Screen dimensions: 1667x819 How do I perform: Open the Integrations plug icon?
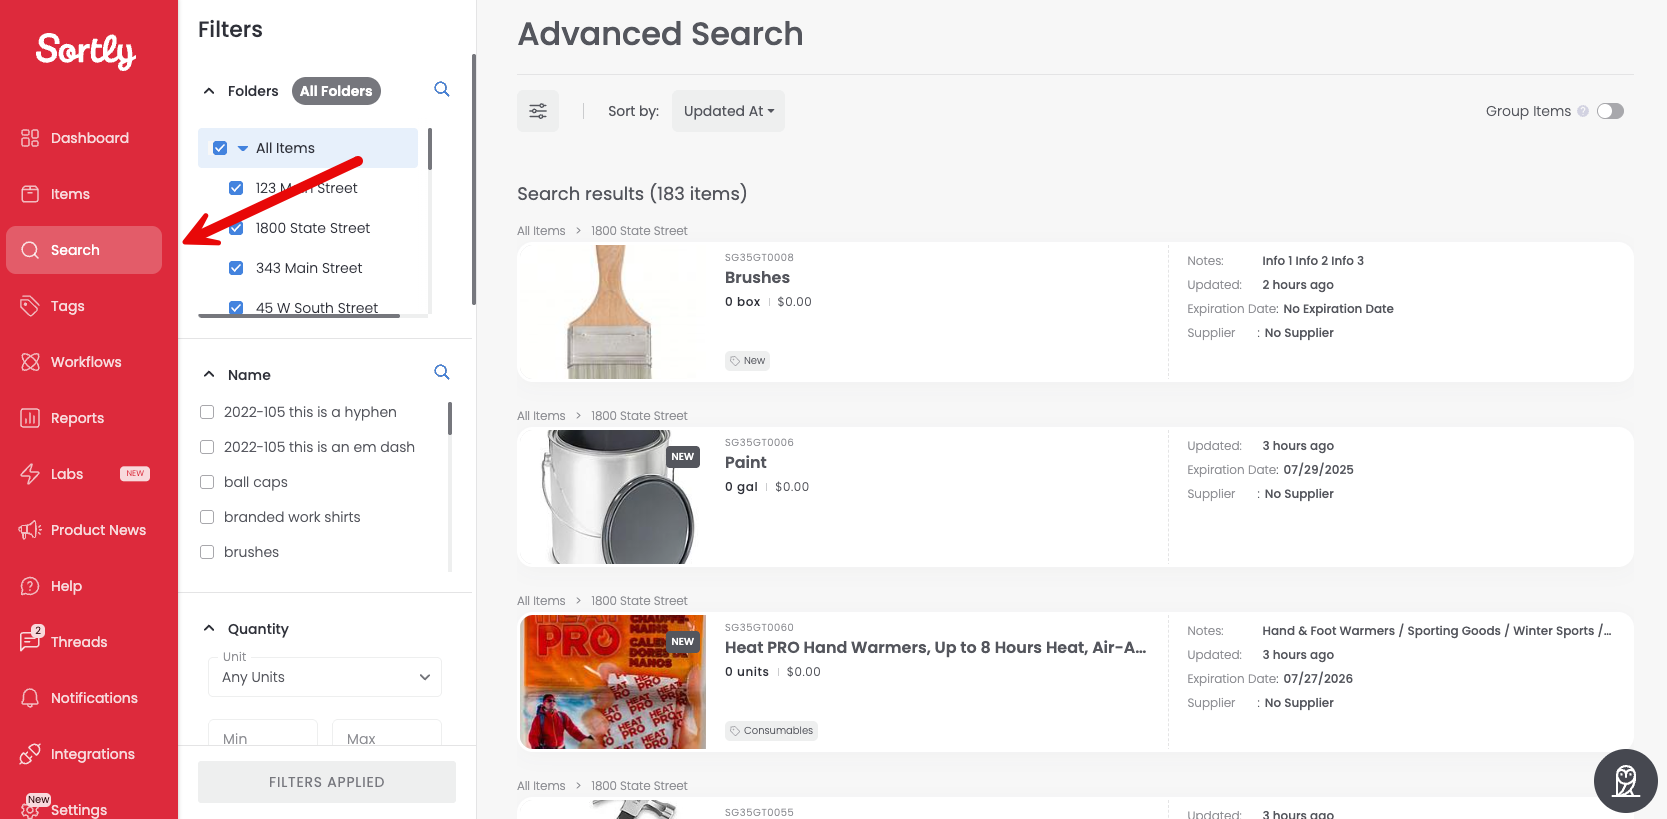point(30,754)
